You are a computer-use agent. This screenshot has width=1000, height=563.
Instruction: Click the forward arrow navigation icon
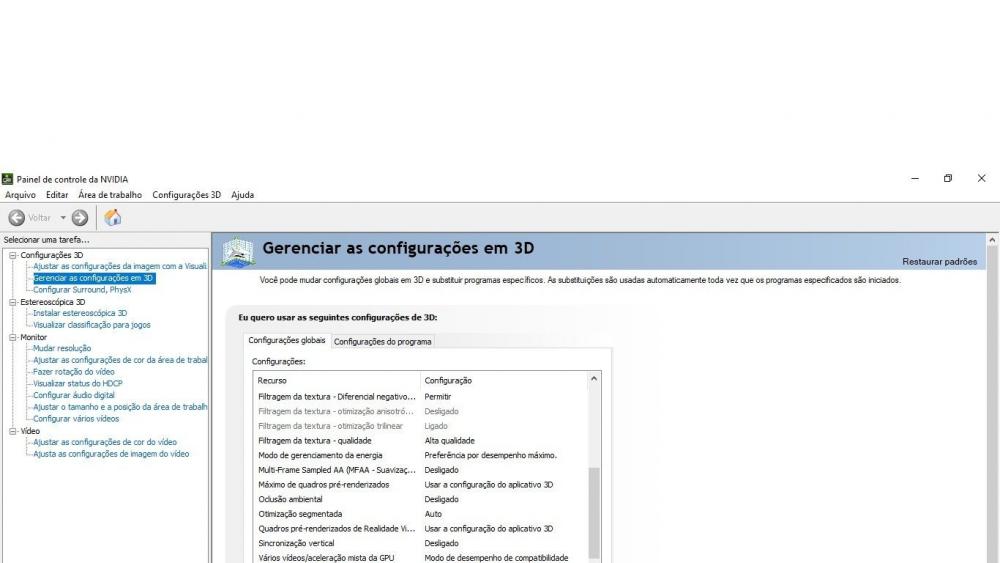80,217
